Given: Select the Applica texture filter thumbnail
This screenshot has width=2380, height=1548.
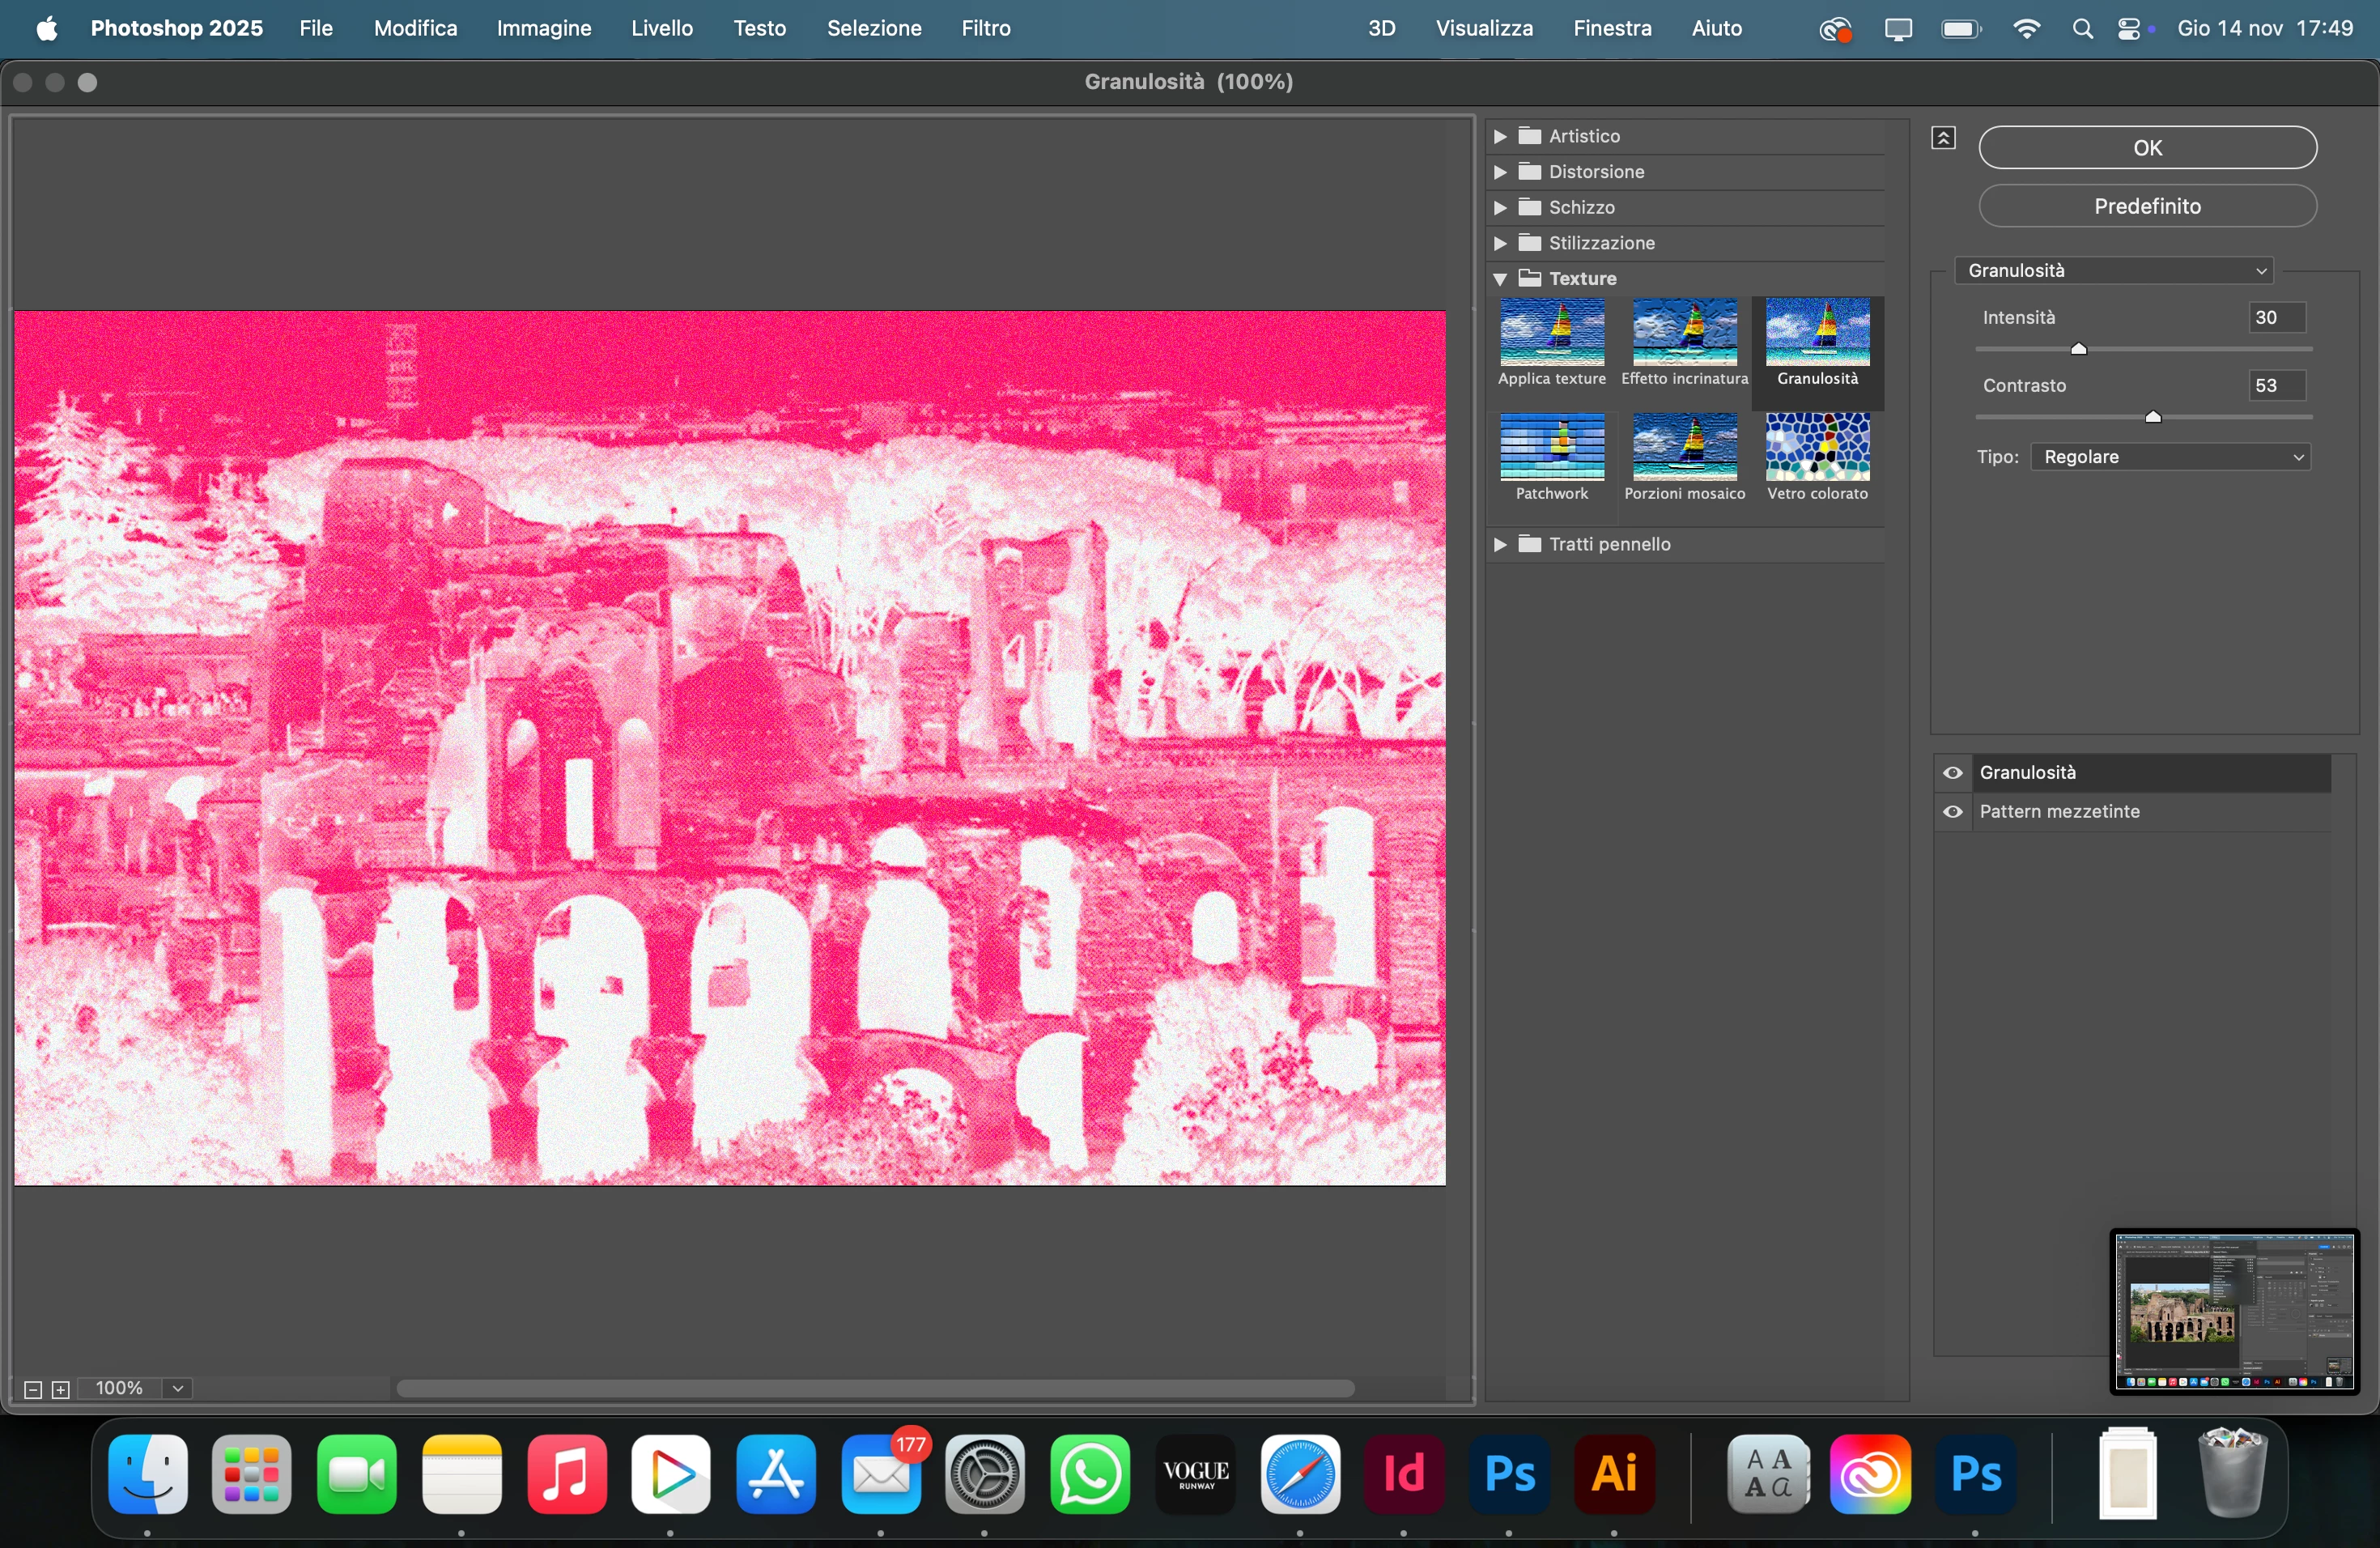Looking at the screenshot, I should 1551,332.
